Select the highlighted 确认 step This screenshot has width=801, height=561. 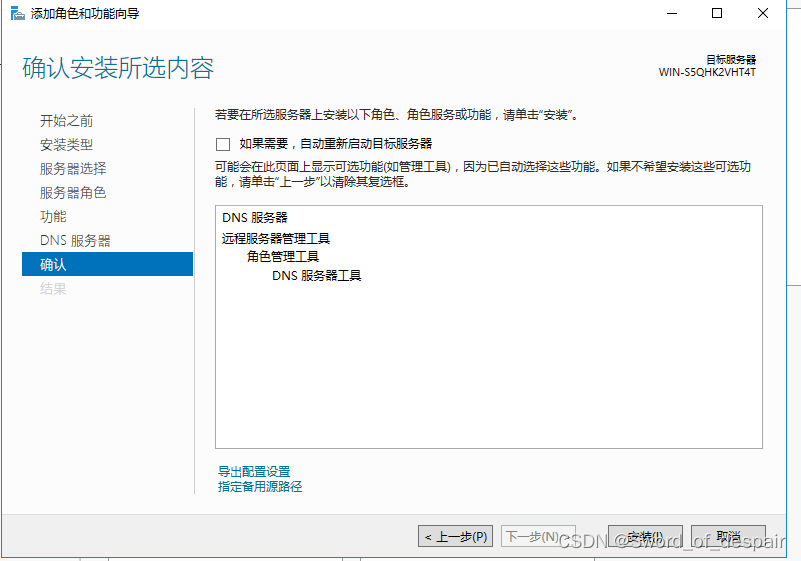click(53, 265)
